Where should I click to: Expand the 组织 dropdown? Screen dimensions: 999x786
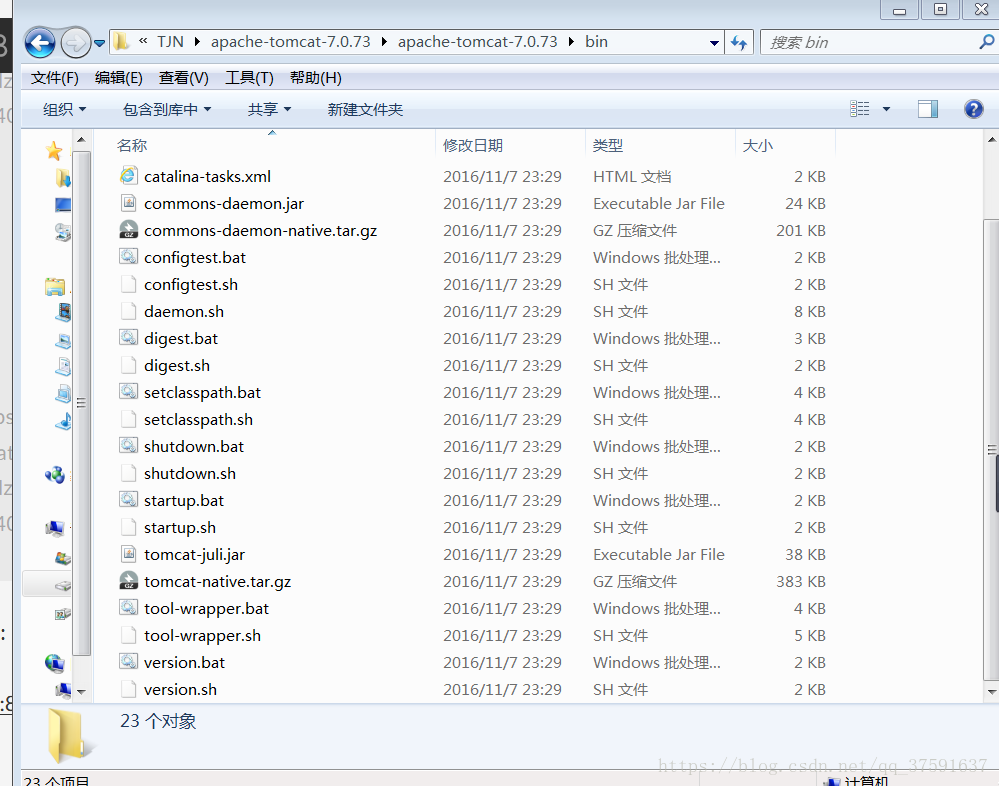pyautogui.click(x=64, y=110)
